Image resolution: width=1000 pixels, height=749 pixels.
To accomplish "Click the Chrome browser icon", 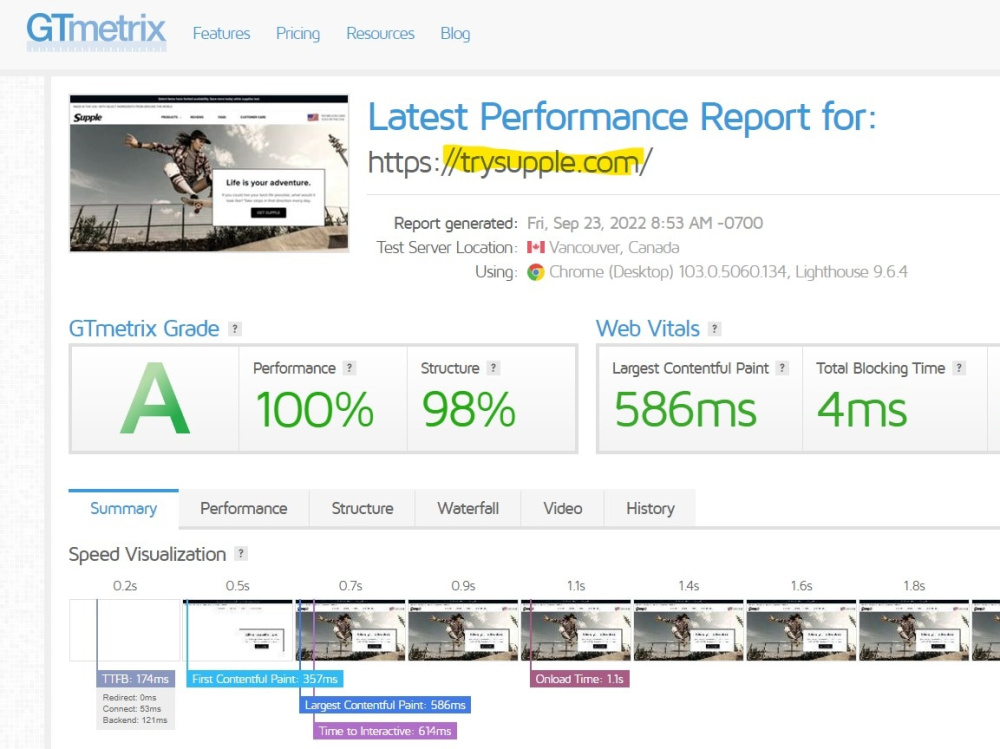I will (536, 272).
